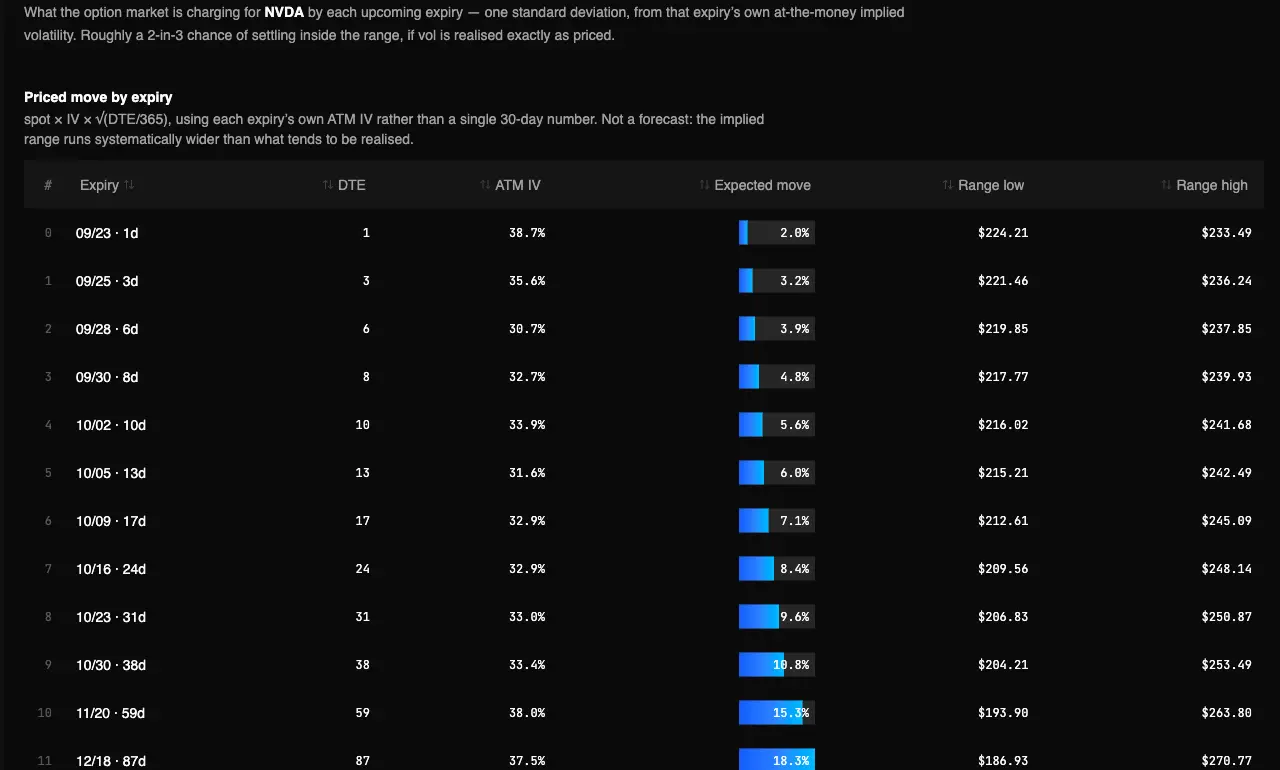This screenshot has height=770, width=1280.
Task: Click the sort arrows beside DTE header
Action: (328, 185)
